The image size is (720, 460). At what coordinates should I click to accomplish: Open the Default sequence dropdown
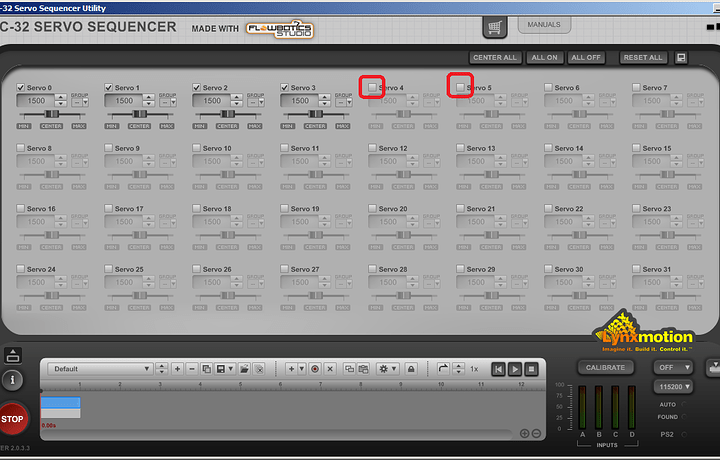101,369
